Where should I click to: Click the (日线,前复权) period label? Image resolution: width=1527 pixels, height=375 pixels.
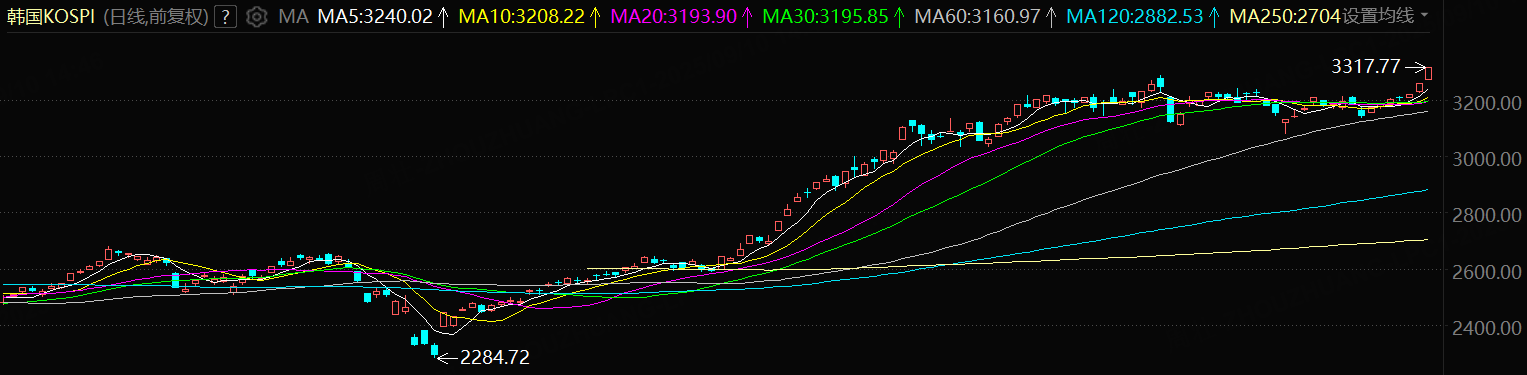(x=156, y=16)
